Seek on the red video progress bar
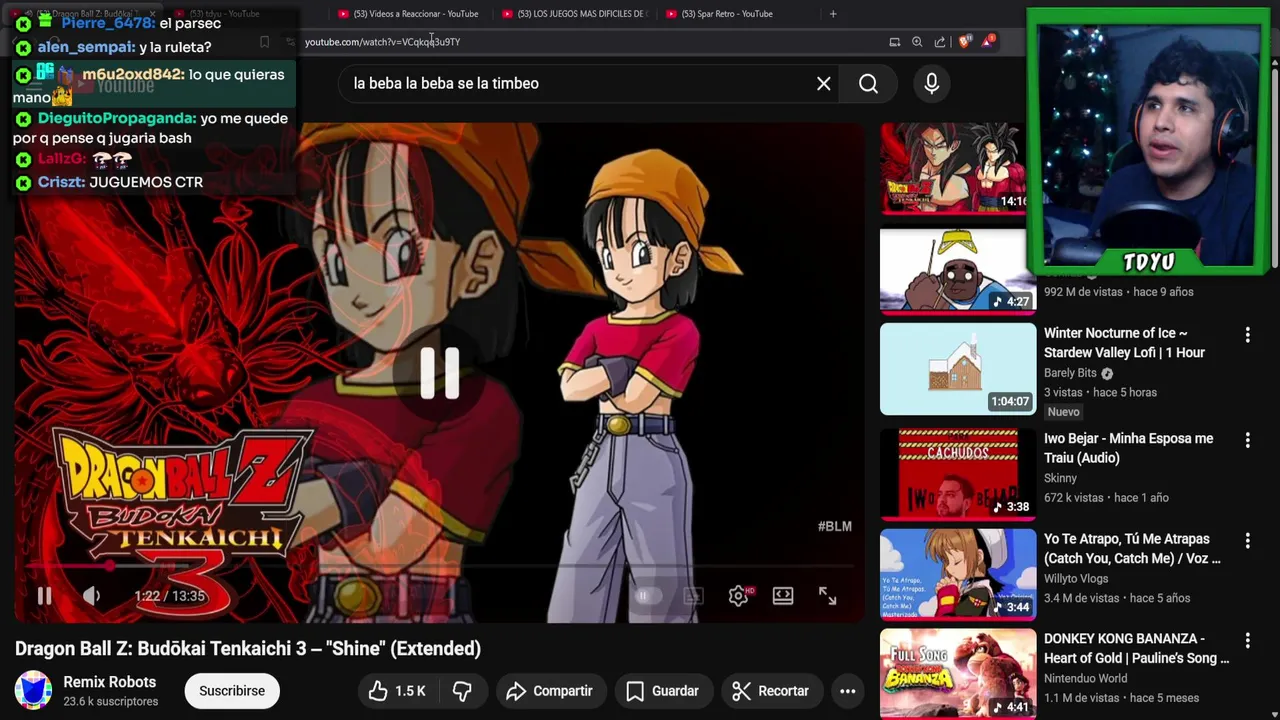The image size is (1280, 720). click(440, 566)
